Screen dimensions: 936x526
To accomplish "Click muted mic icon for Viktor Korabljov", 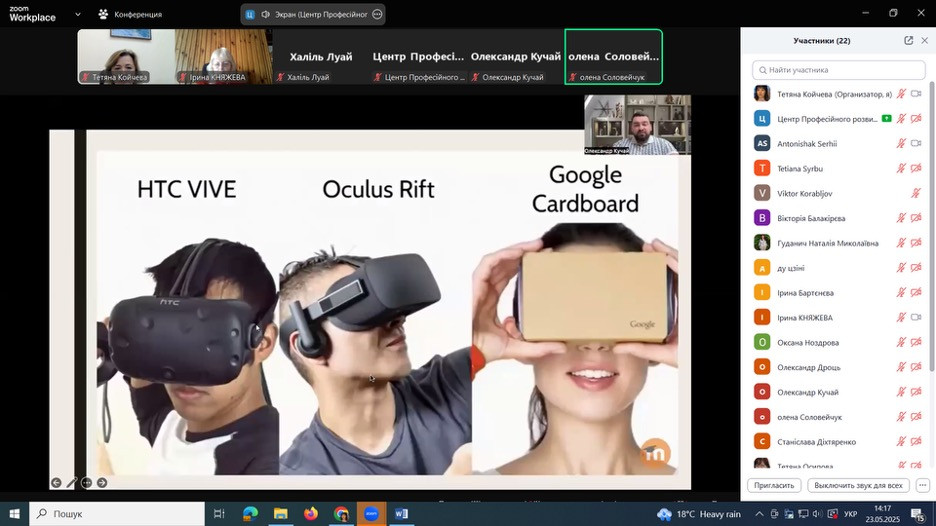I will tap(916, 193).
